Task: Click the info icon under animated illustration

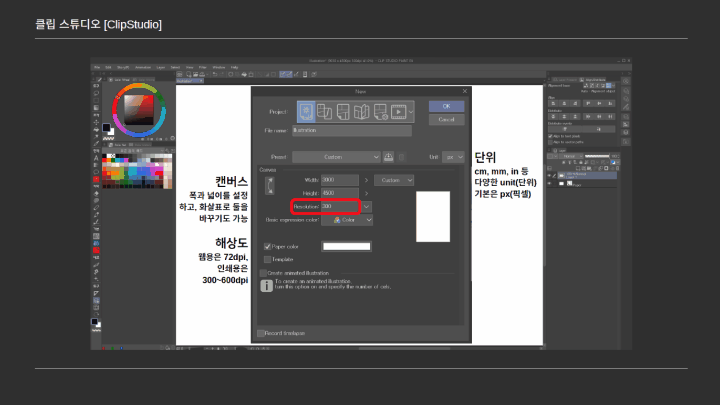Action: point(266,286)
